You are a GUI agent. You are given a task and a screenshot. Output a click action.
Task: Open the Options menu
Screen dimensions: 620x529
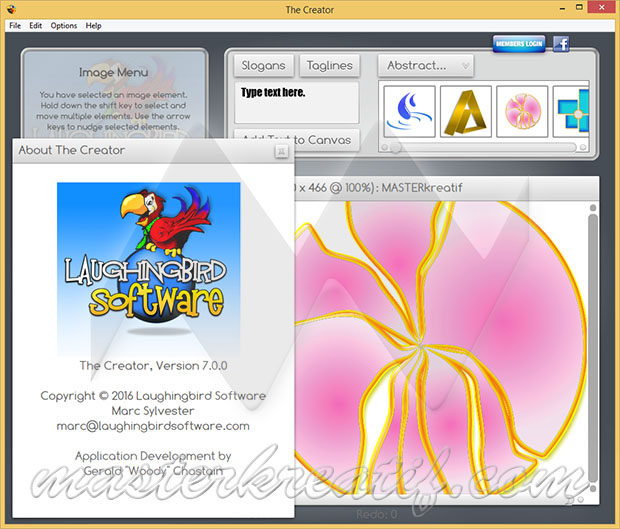pyautogui.click(x=64, y=26)
